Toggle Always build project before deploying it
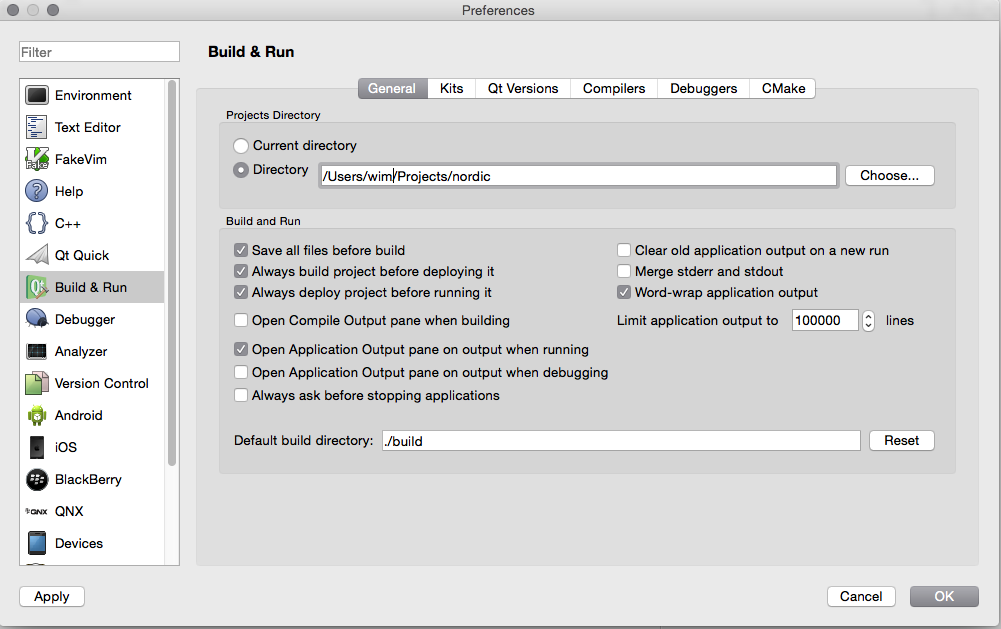 [x=241, y=271]
